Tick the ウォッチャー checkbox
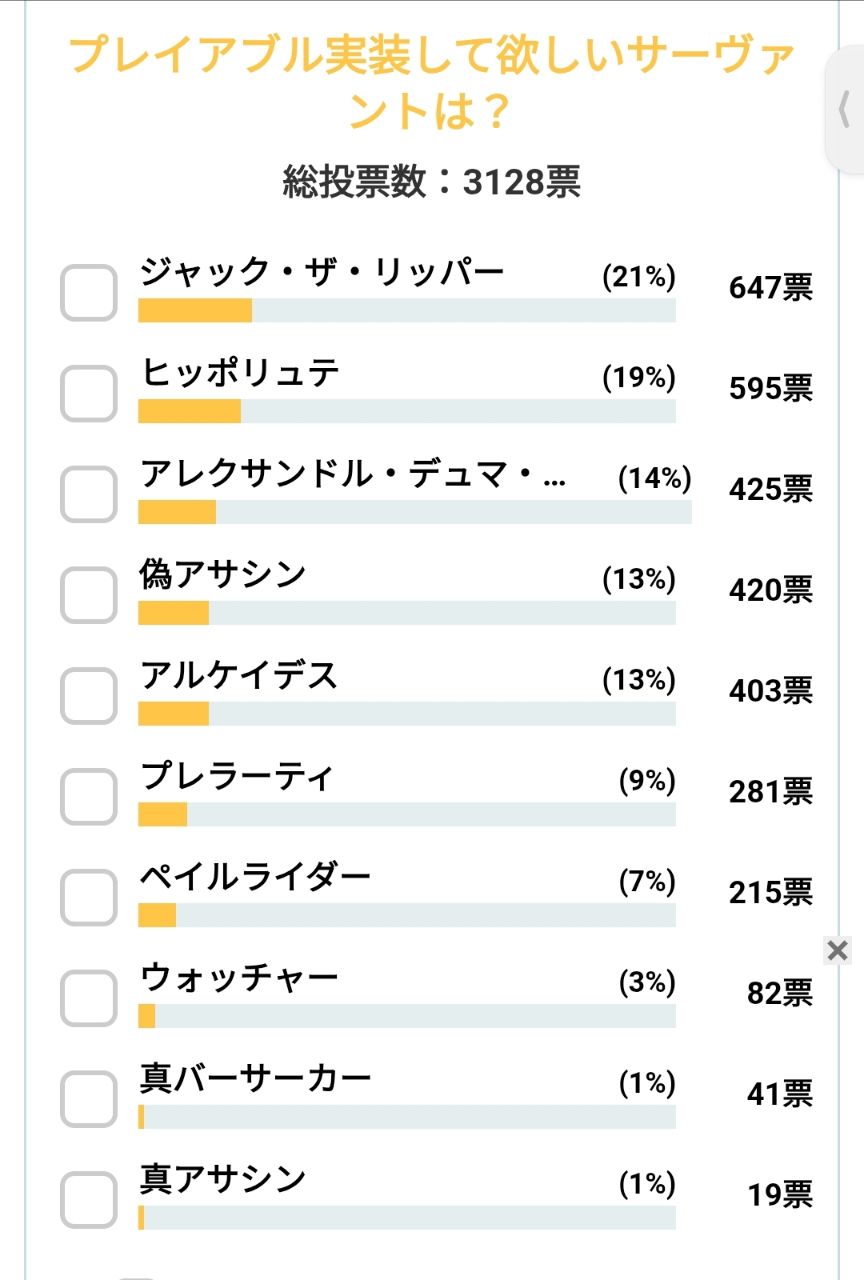This screenshot has width=864, height=1280. click(89, 998)
